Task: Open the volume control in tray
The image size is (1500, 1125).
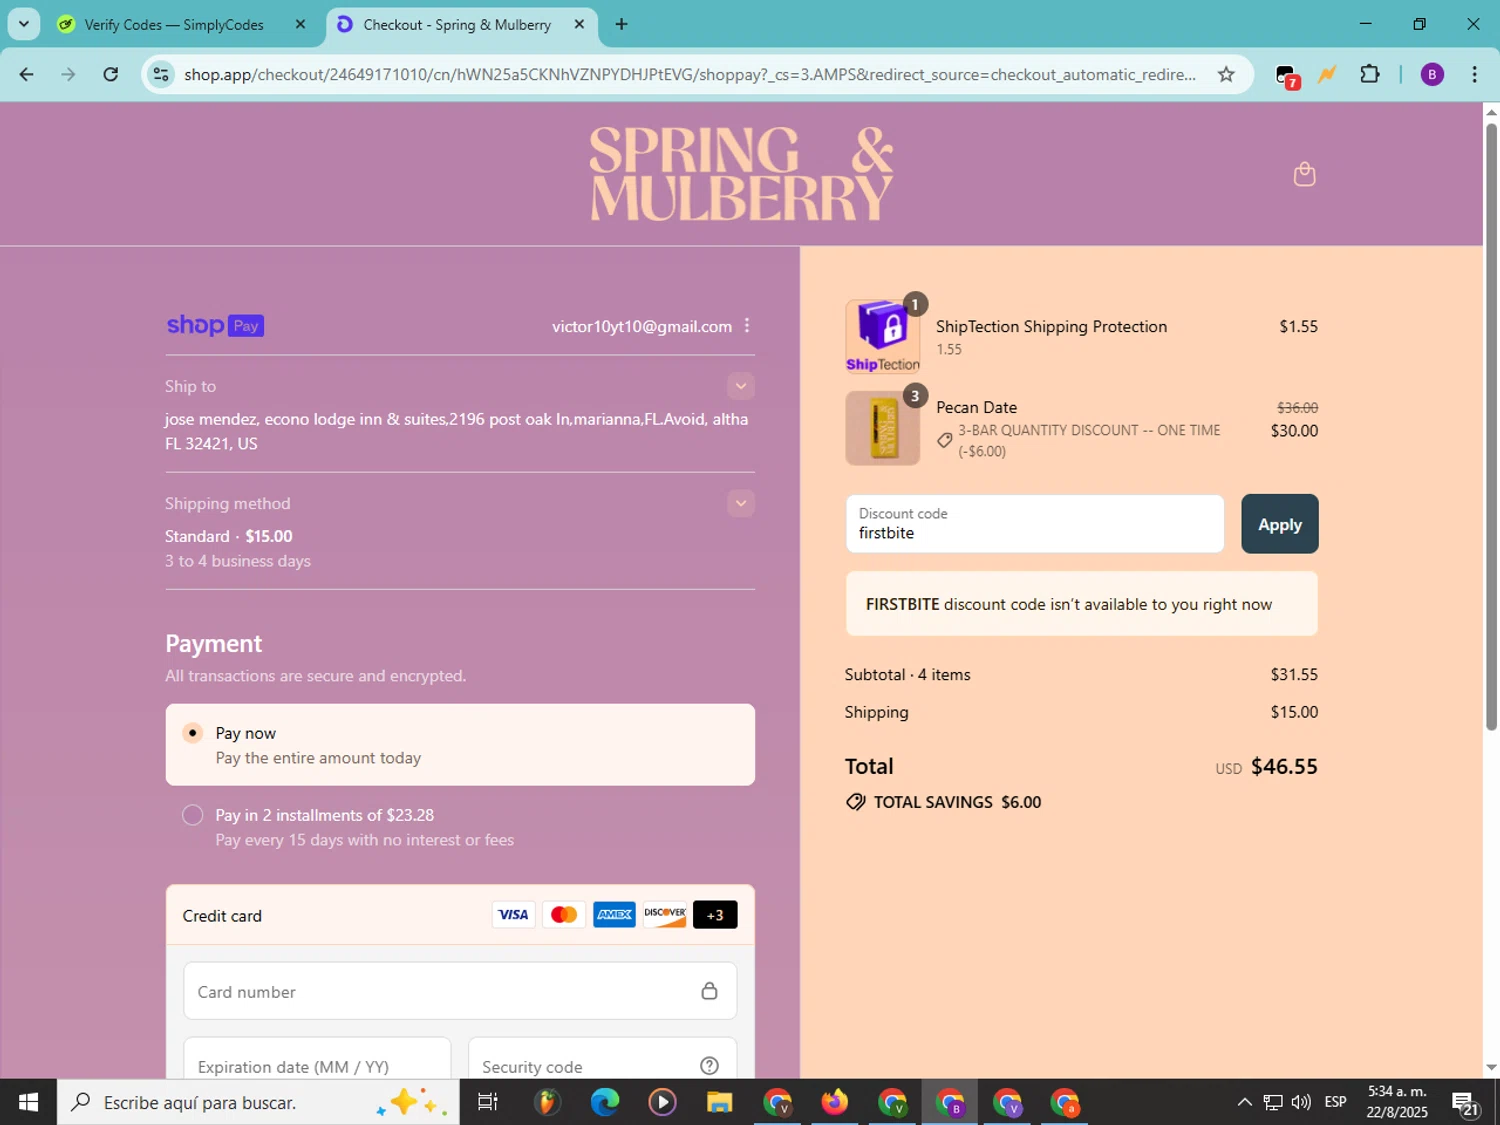Action: [x=1301, y=1102]
